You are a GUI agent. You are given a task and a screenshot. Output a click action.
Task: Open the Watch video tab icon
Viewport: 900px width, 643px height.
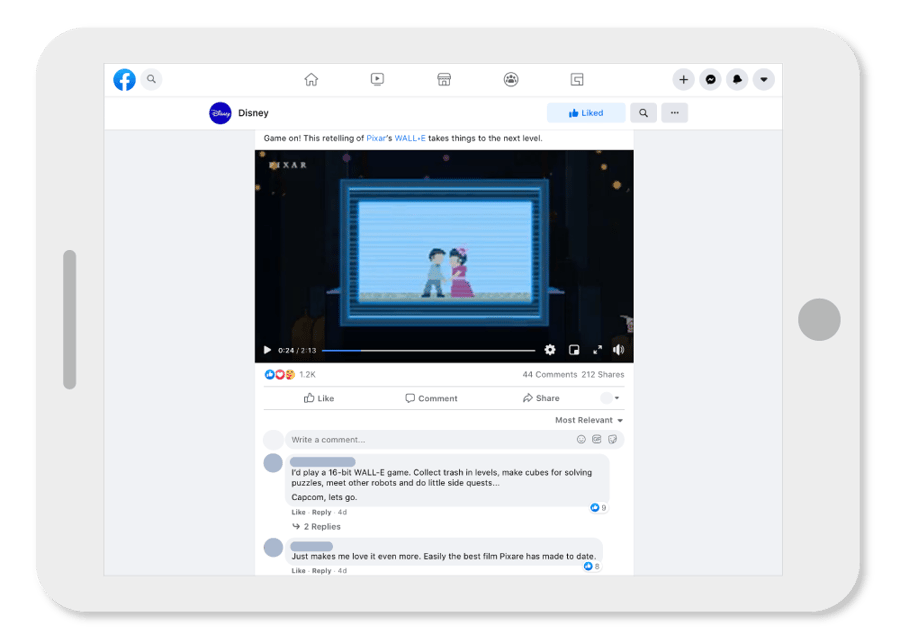click(377, 79)
